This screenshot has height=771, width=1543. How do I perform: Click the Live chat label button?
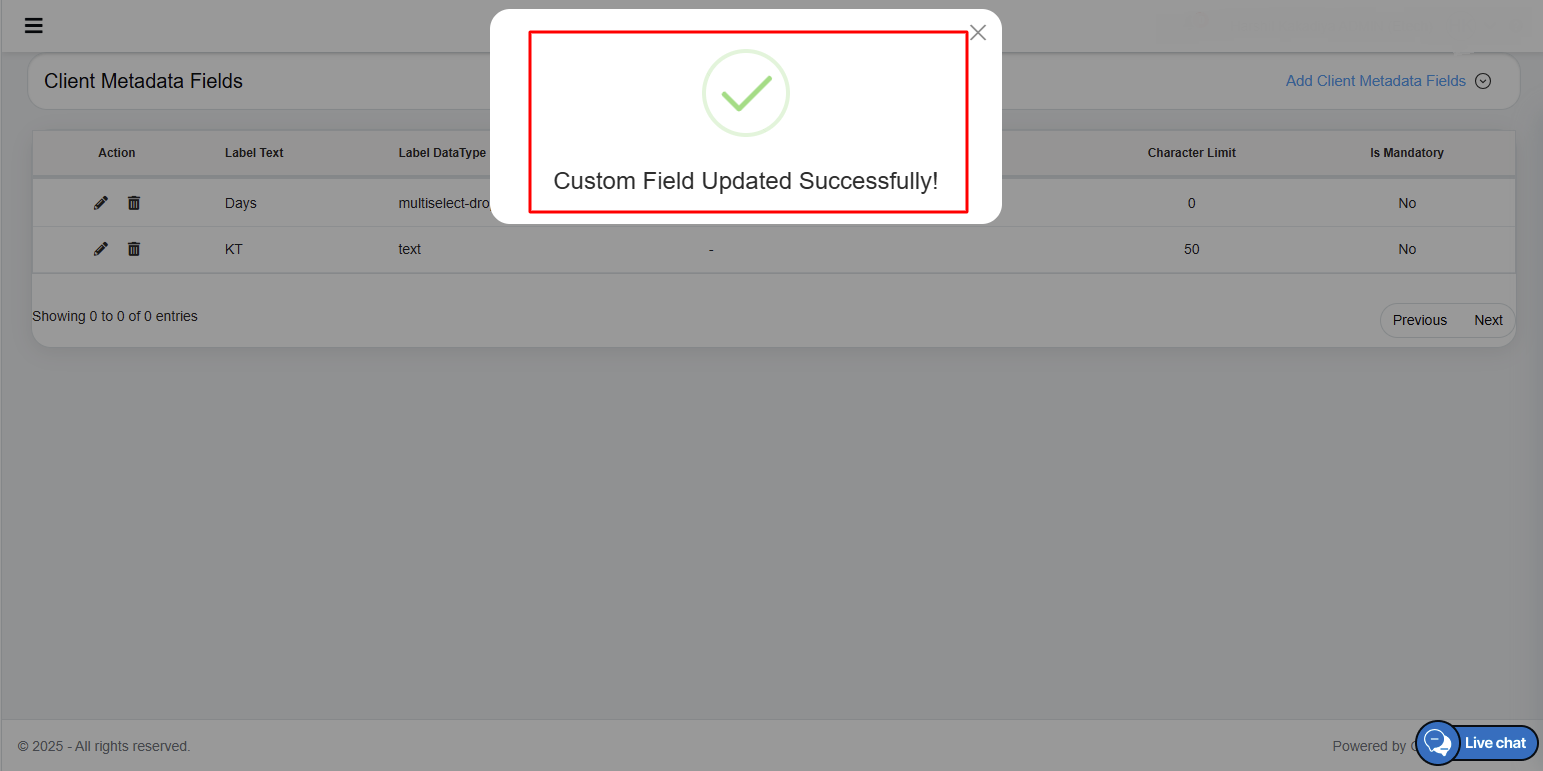tap(1495, 743)
